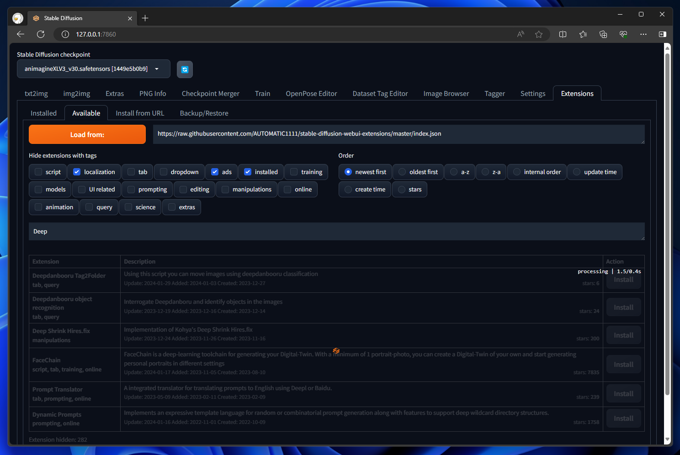Click the site info icon in address bar
Image resolution: width=680 pixels, height=455 pixels.
[65, 34]
